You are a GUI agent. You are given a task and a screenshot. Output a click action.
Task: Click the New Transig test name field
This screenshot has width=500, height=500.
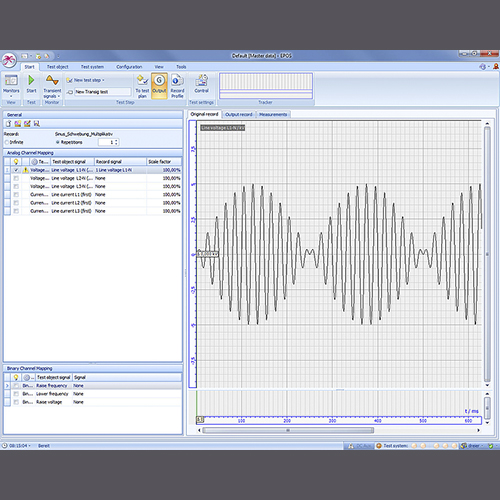coord(102,92)
